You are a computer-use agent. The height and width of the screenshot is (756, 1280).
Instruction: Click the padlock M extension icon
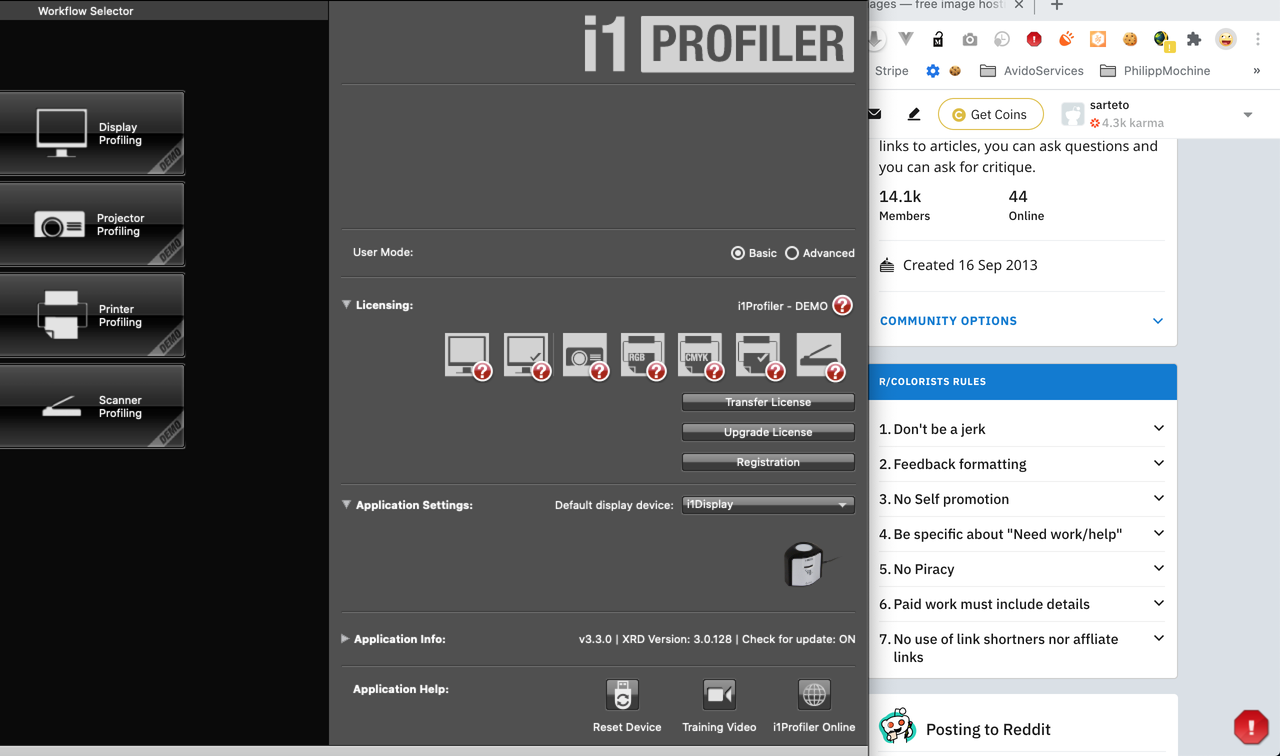[937, 39]
